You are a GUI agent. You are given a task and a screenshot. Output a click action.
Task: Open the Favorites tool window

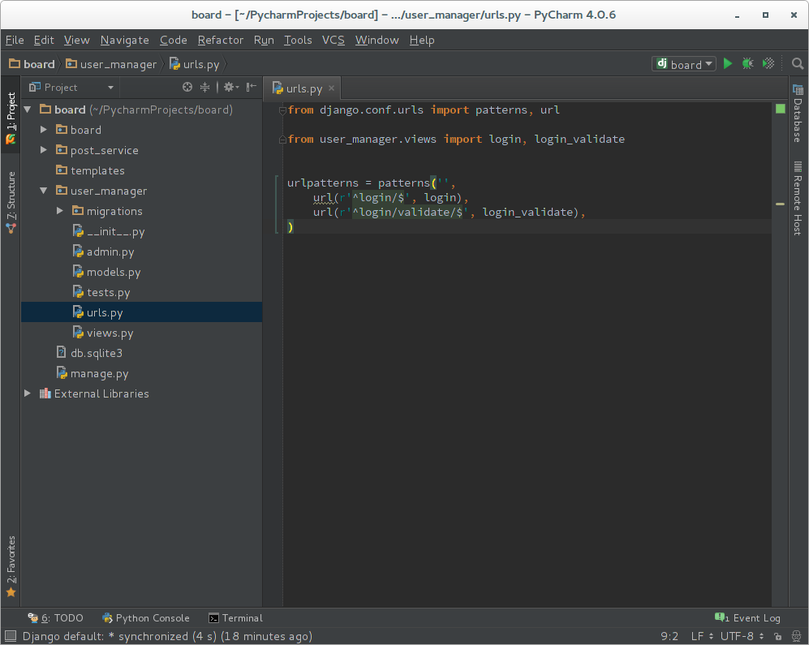[x=11, y=567]
